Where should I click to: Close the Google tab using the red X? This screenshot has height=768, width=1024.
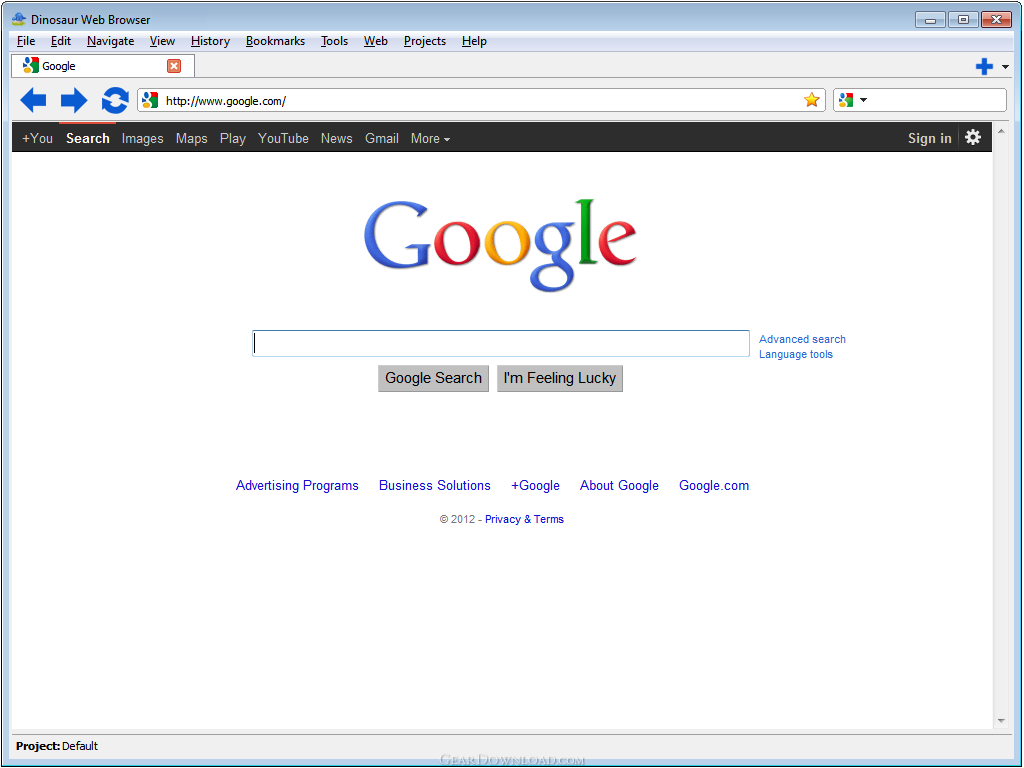(174, 66)
